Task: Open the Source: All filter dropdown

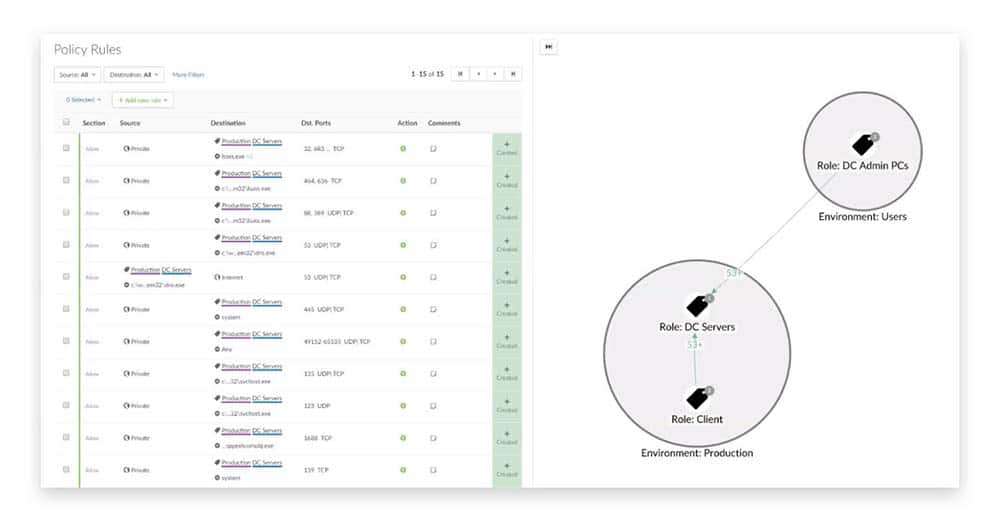Action: point(77,74)
